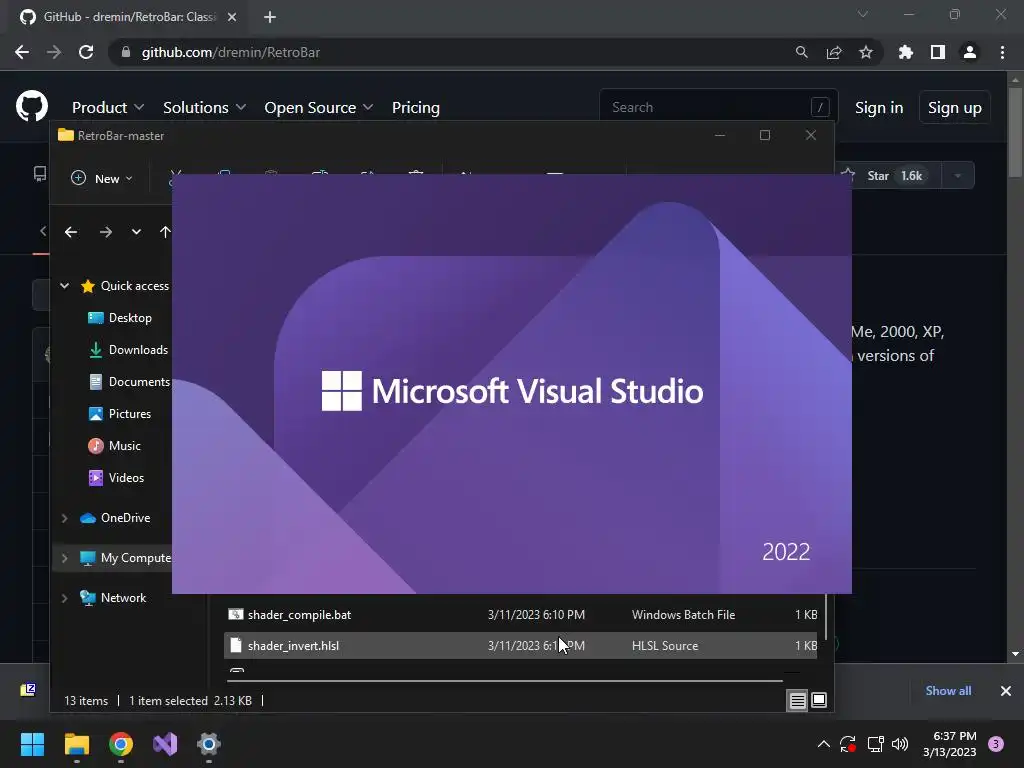
Task: Click the HLSL Source type cell
Action: click(x=665, y=645)
